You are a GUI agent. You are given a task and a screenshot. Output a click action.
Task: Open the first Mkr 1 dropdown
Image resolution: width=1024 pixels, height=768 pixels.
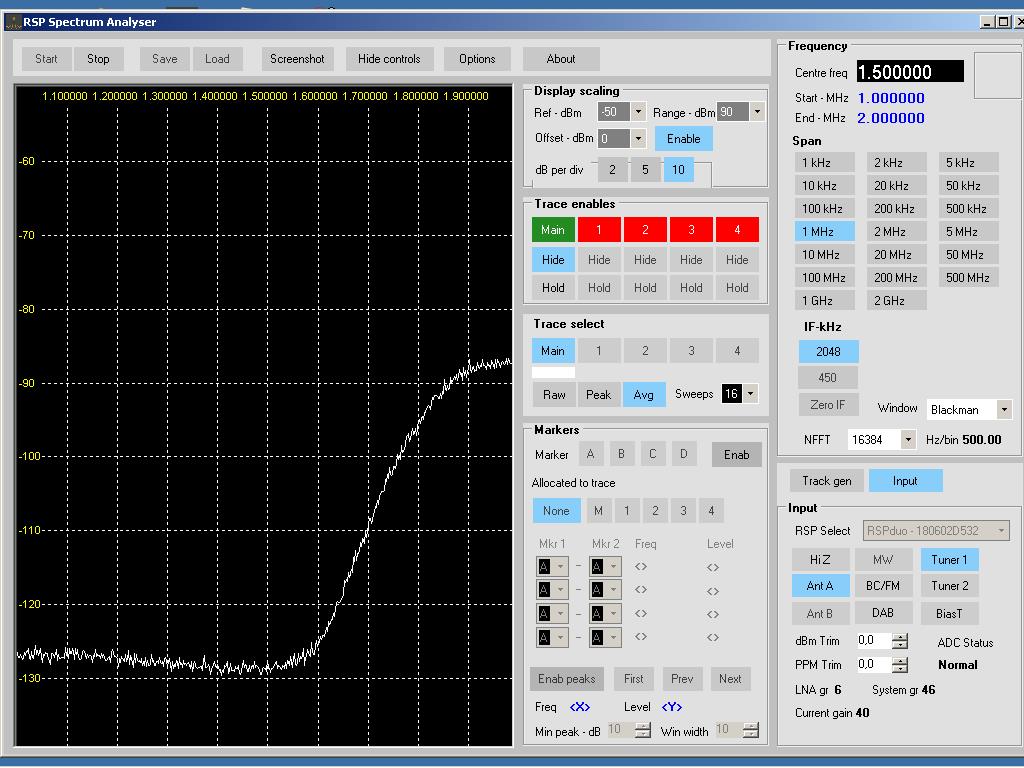(560, 566)
